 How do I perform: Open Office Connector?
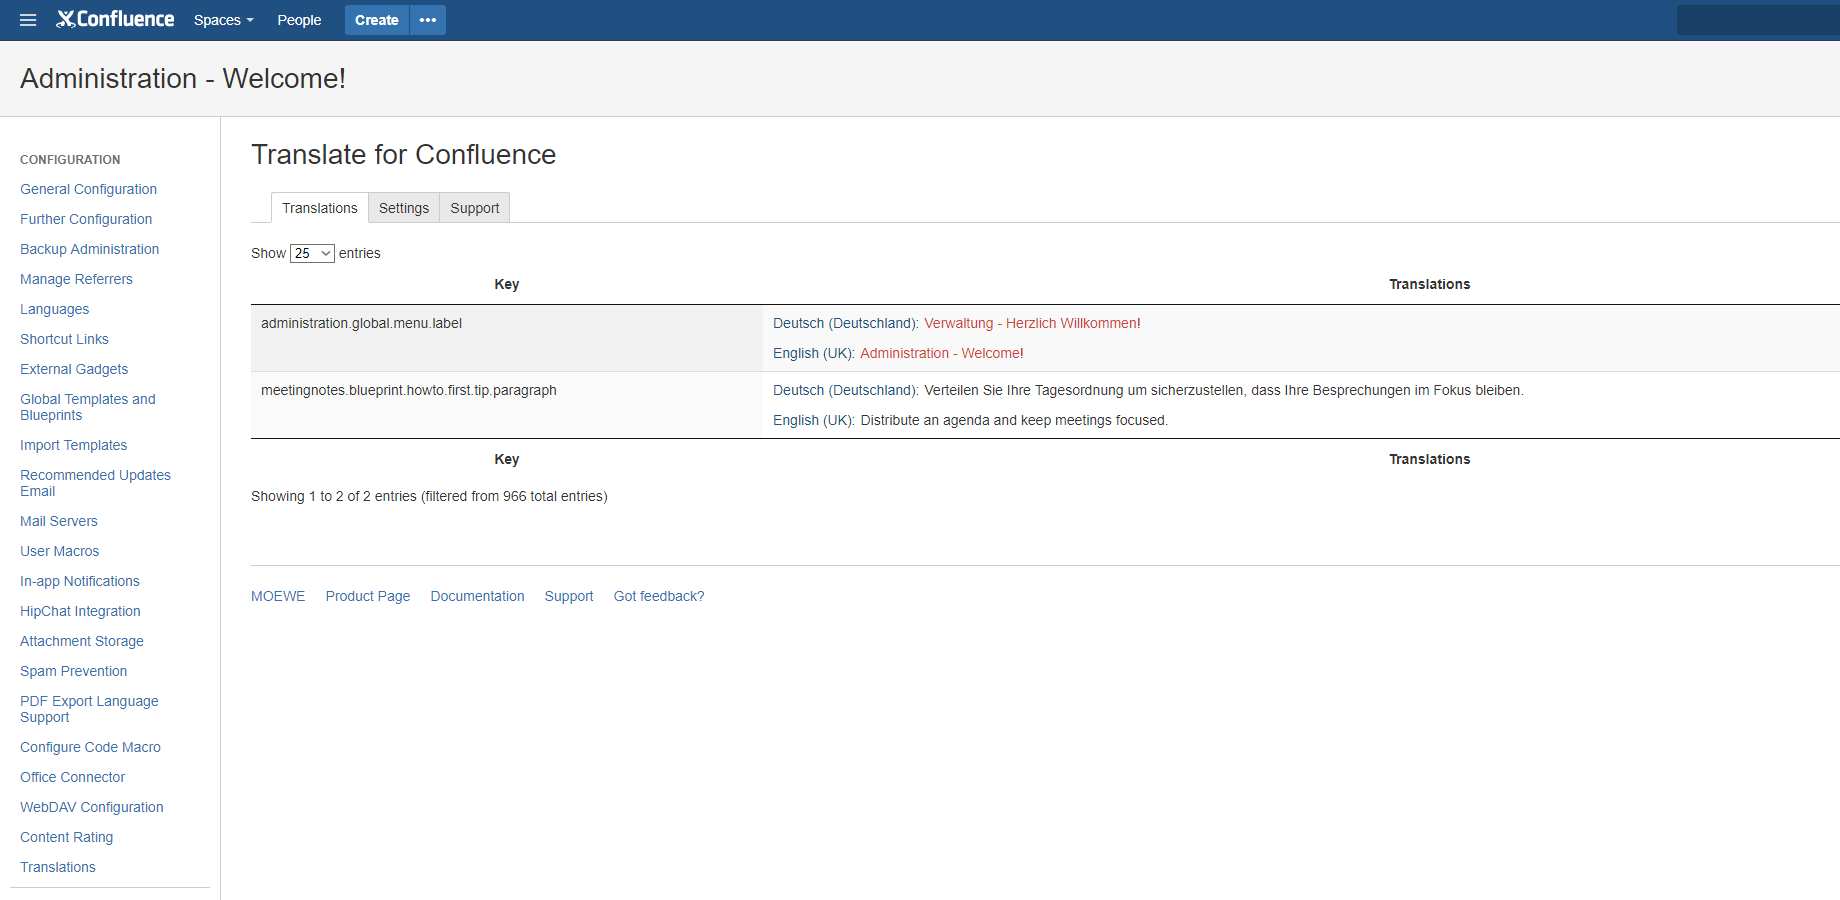point(72,777)
